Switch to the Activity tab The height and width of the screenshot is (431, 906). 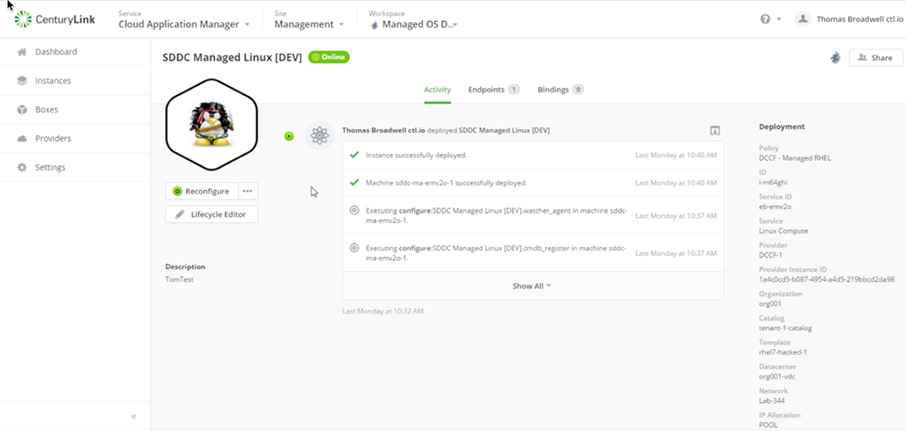pyautogui.click(x=437, y=90)
